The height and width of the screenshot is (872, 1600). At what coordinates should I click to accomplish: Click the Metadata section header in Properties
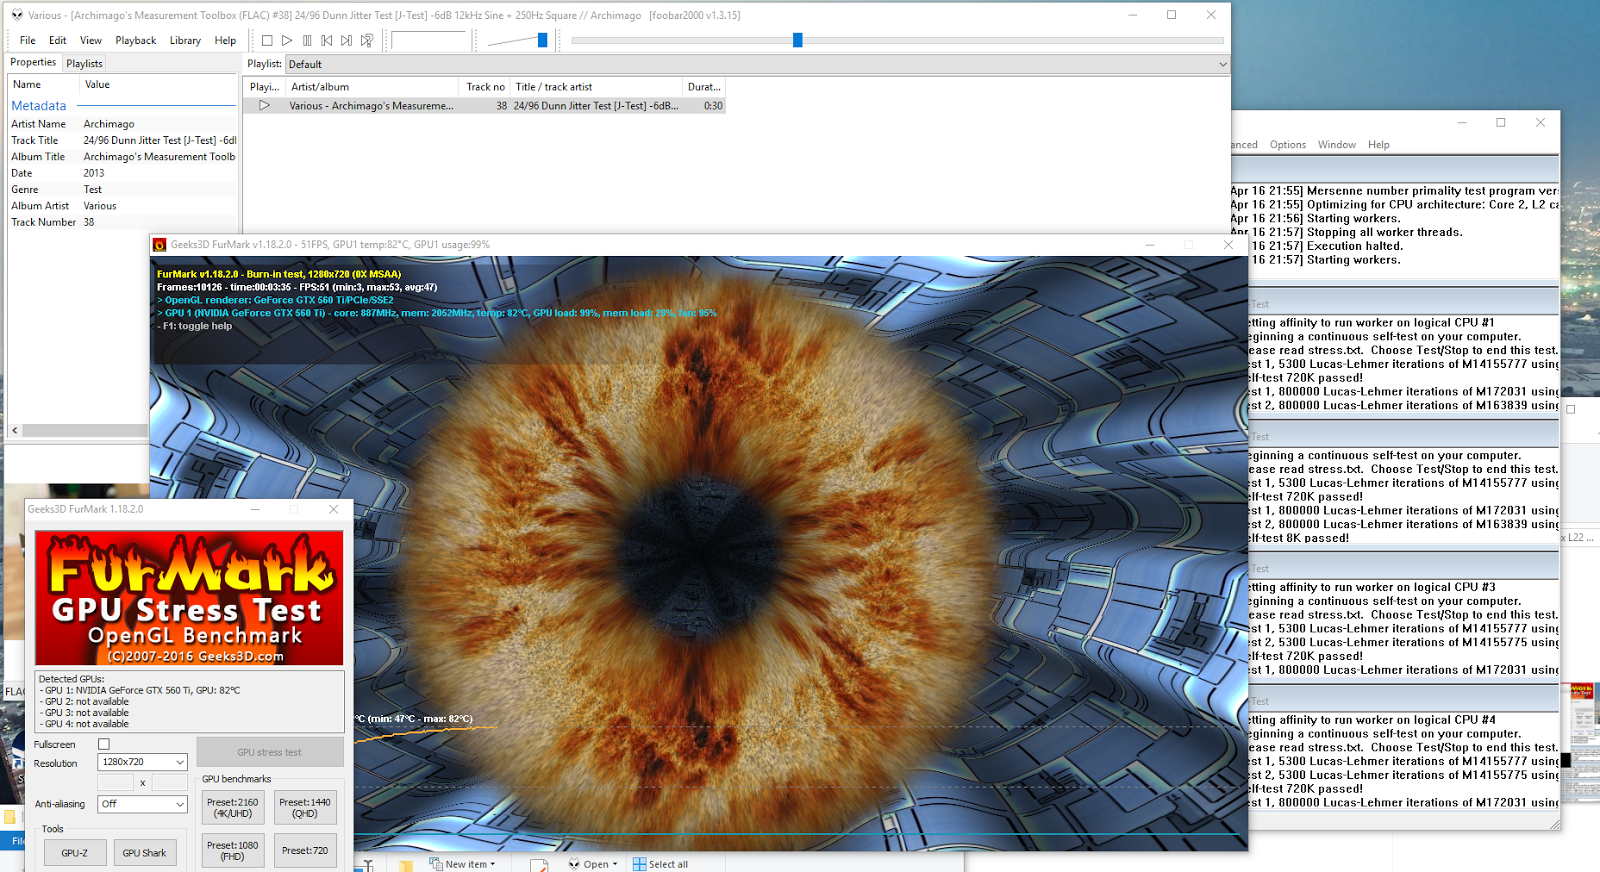click(39, 106)
